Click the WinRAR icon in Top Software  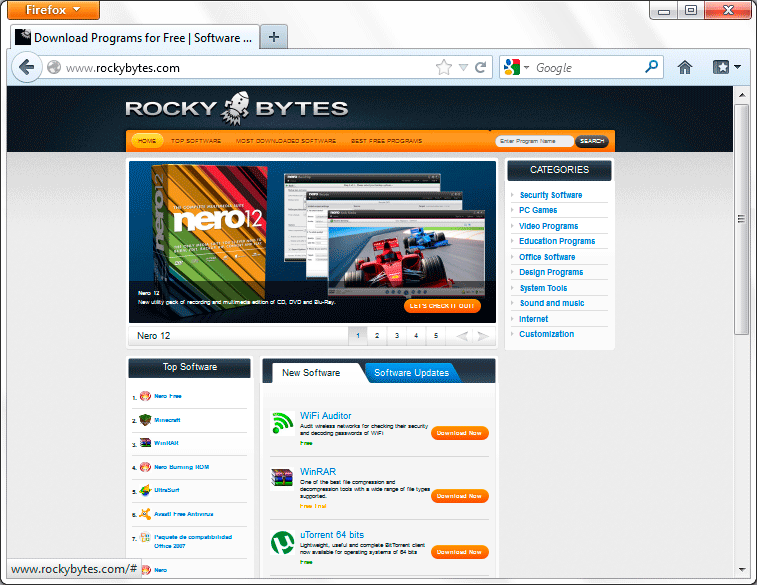point(145,443)
